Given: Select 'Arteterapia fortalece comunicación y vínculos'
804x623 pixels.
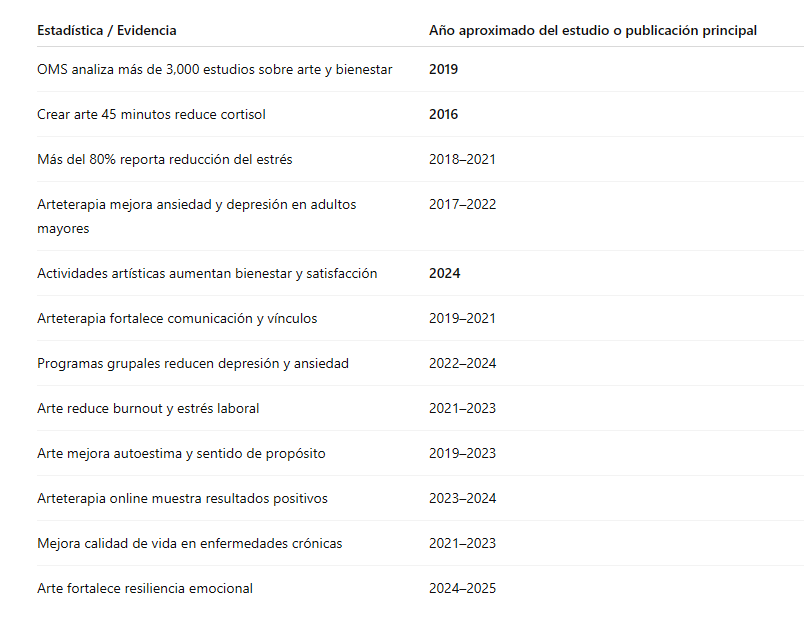Looking at the screenshot, I should pyautogui.click(x=177, y=318).
